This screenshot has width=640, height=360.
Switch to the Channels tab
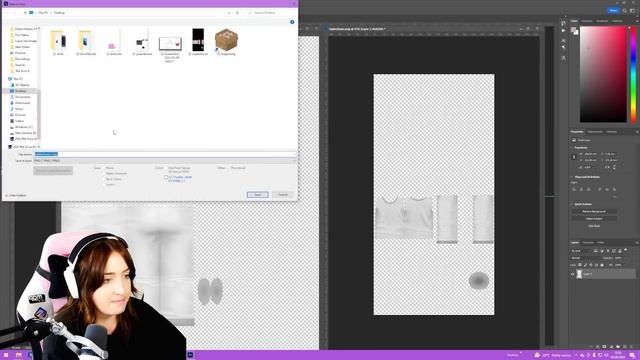click(x=588, y=243)
